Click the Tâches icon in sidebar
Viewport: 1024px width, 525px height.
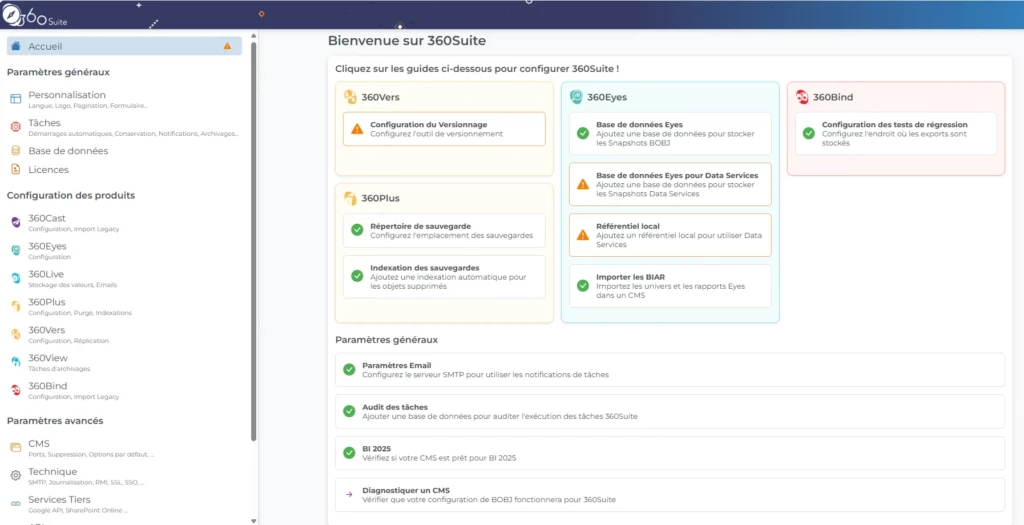point(15,126)
